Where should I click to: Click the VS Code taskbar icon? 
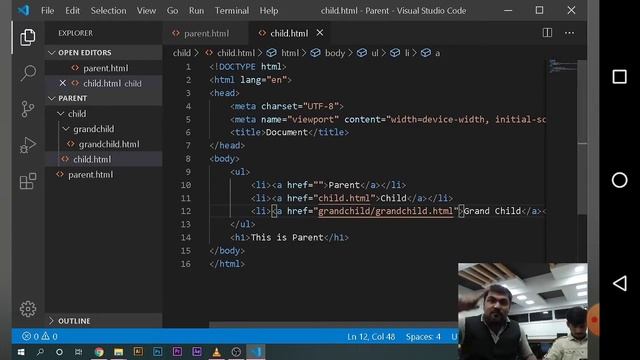[256, 352]
